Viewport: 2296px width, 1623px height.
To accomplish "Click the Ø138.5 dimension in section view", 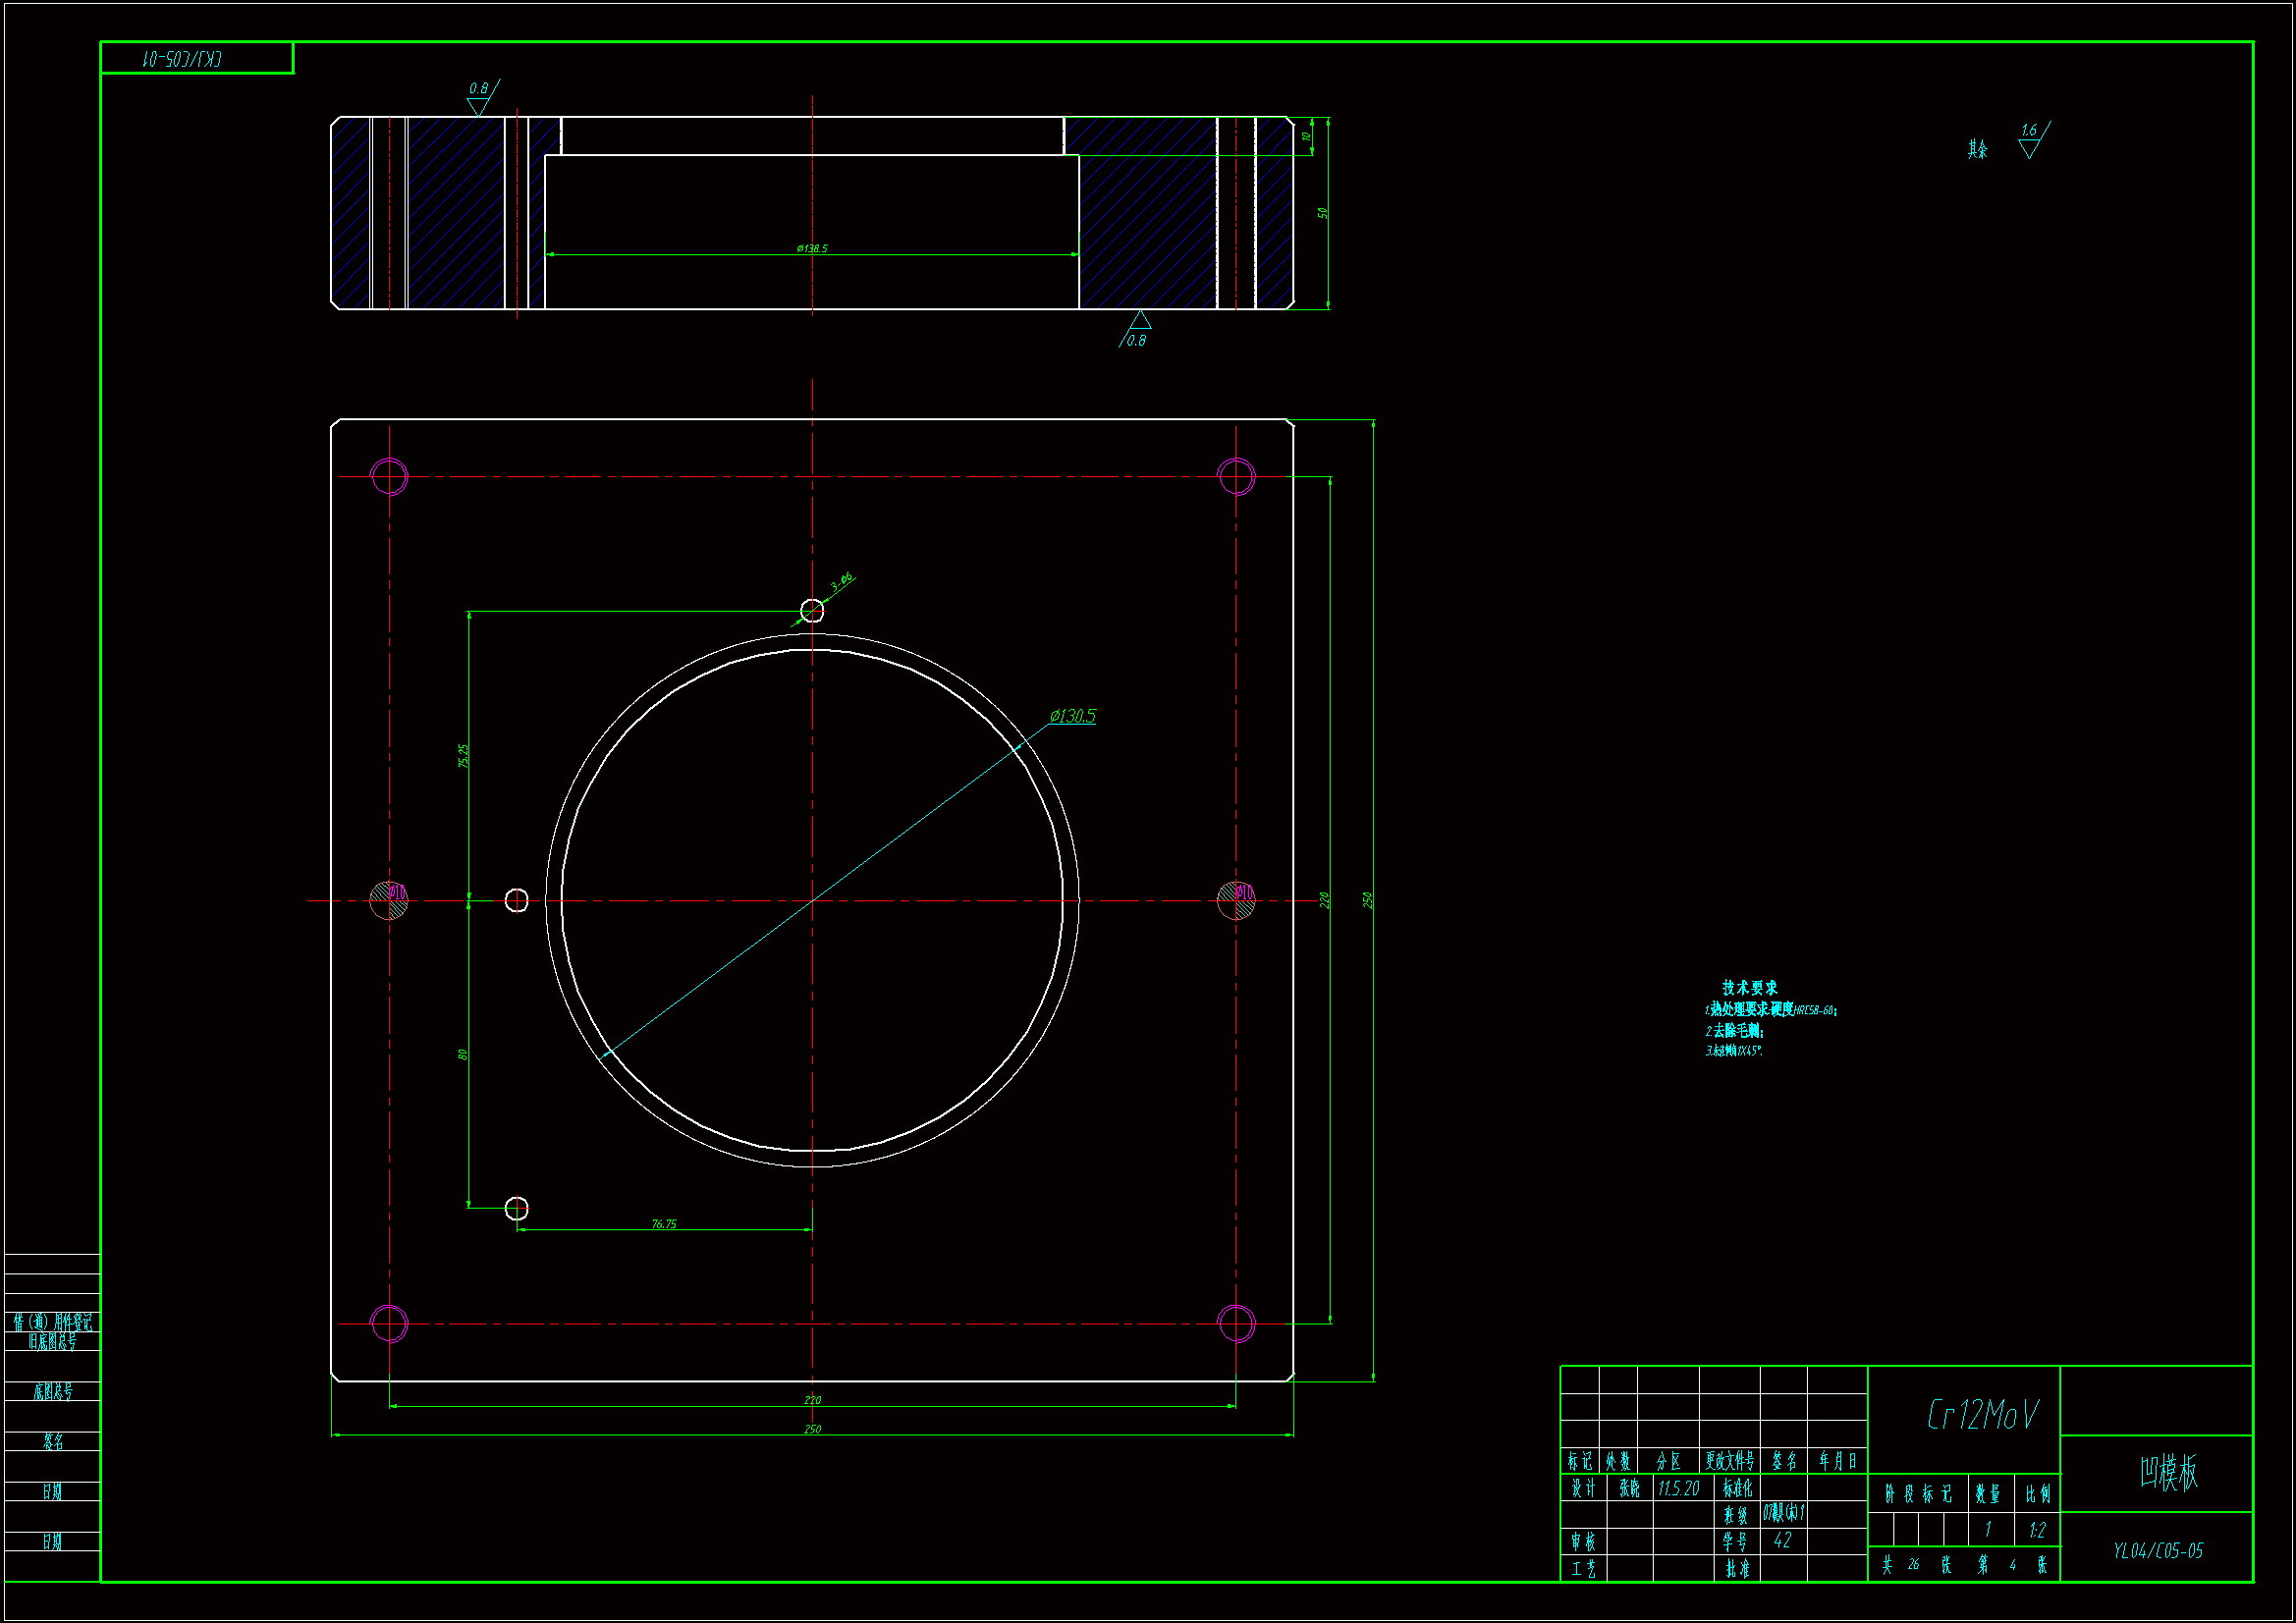I will click(x=812, y=248).
